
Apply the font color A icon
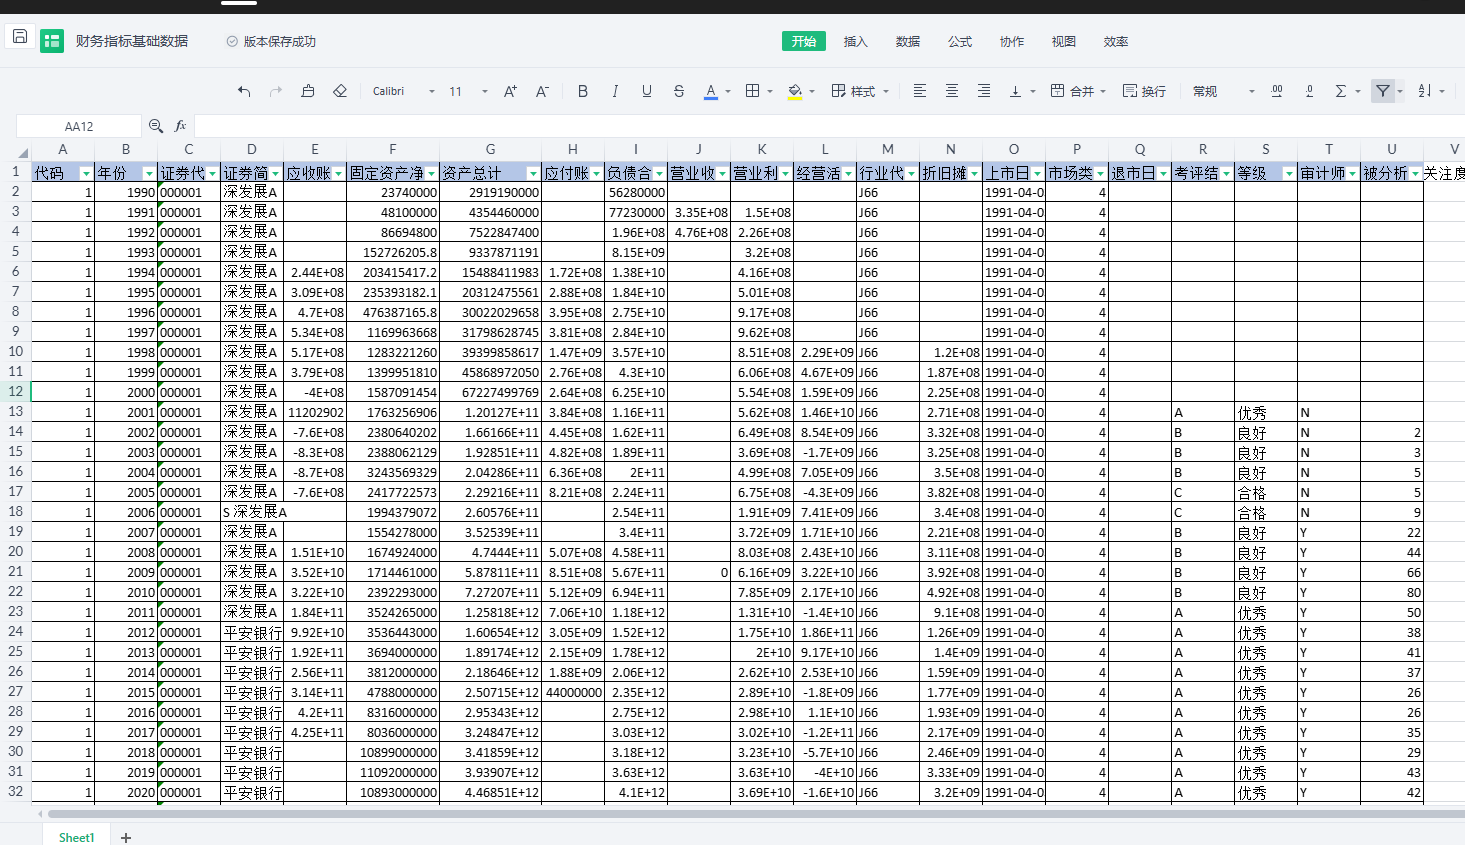pos(711,91)
